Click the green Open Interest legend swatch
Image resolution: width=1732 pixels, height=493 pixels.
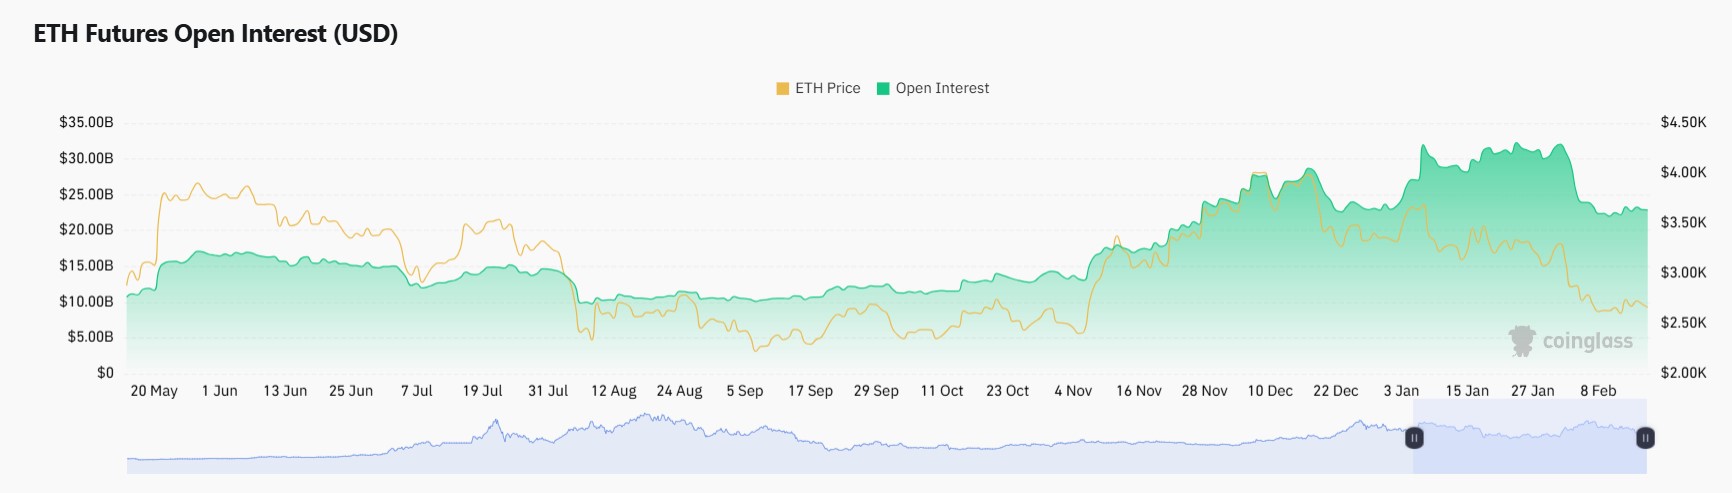click(883, 88)
